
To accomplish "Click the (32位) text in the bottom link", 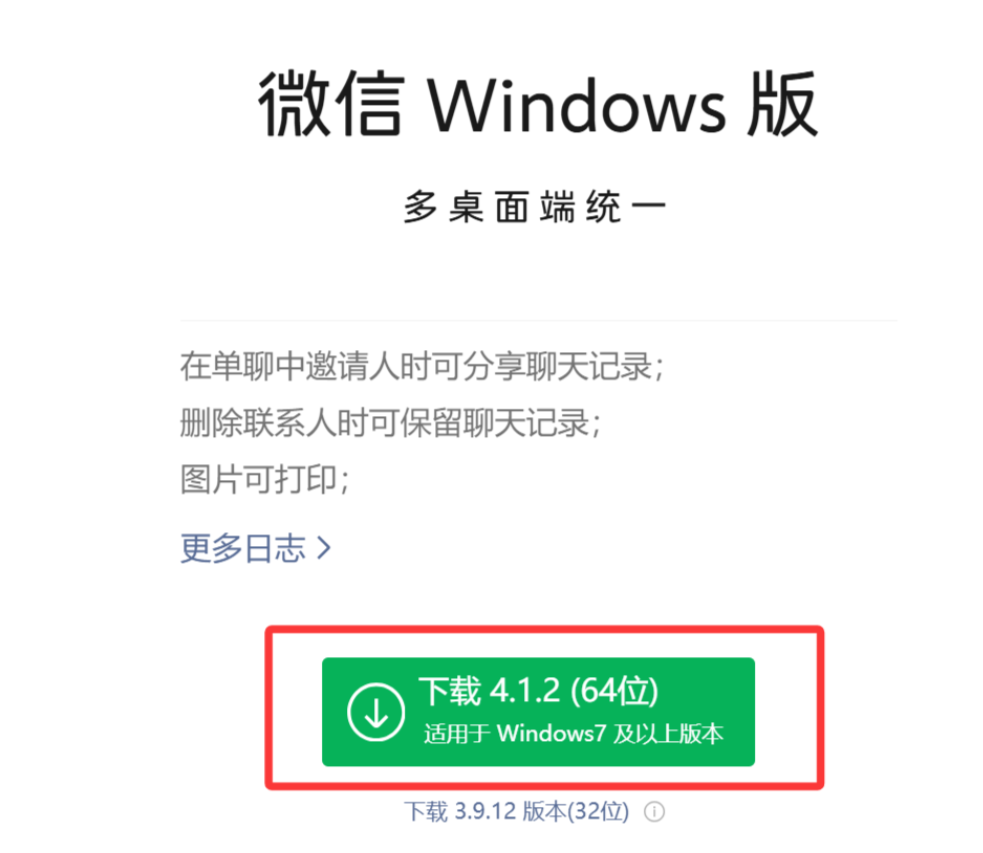I will coord(598,812).
